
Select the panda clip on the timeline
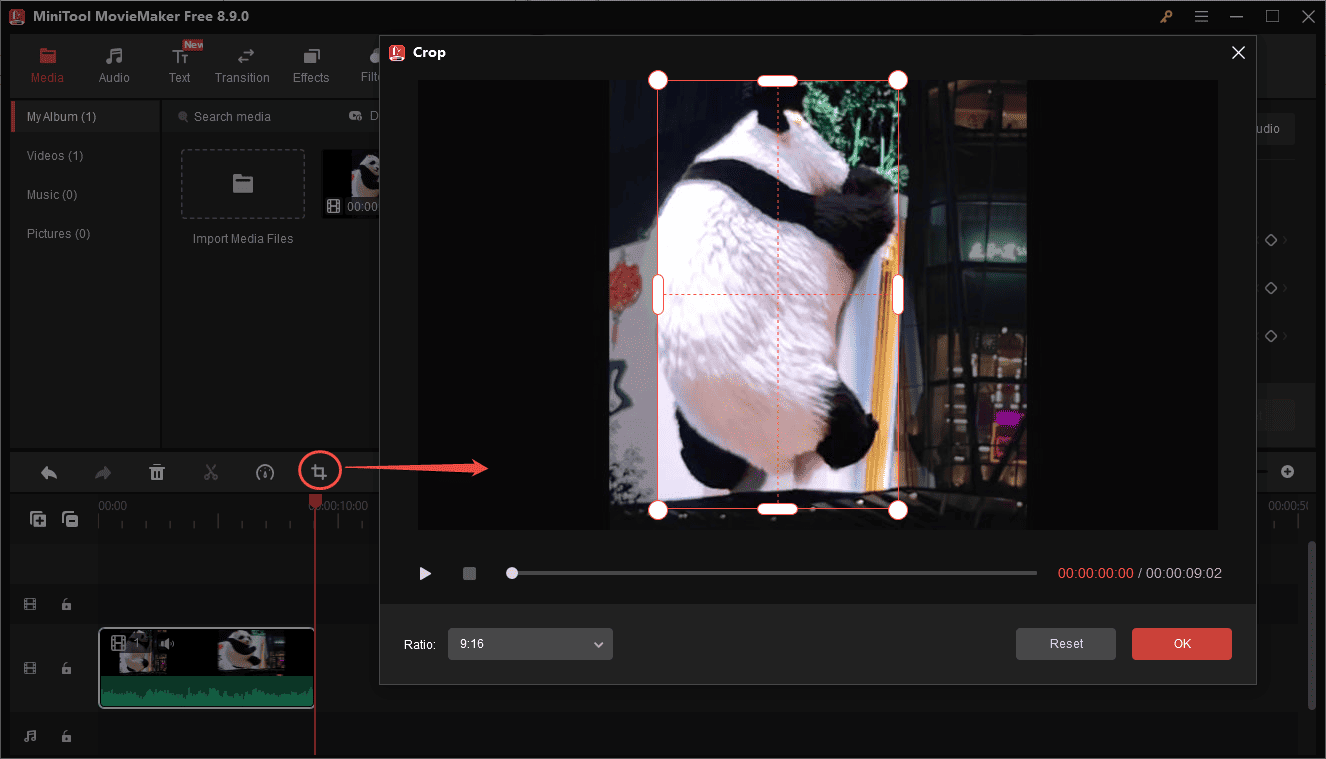207,667
